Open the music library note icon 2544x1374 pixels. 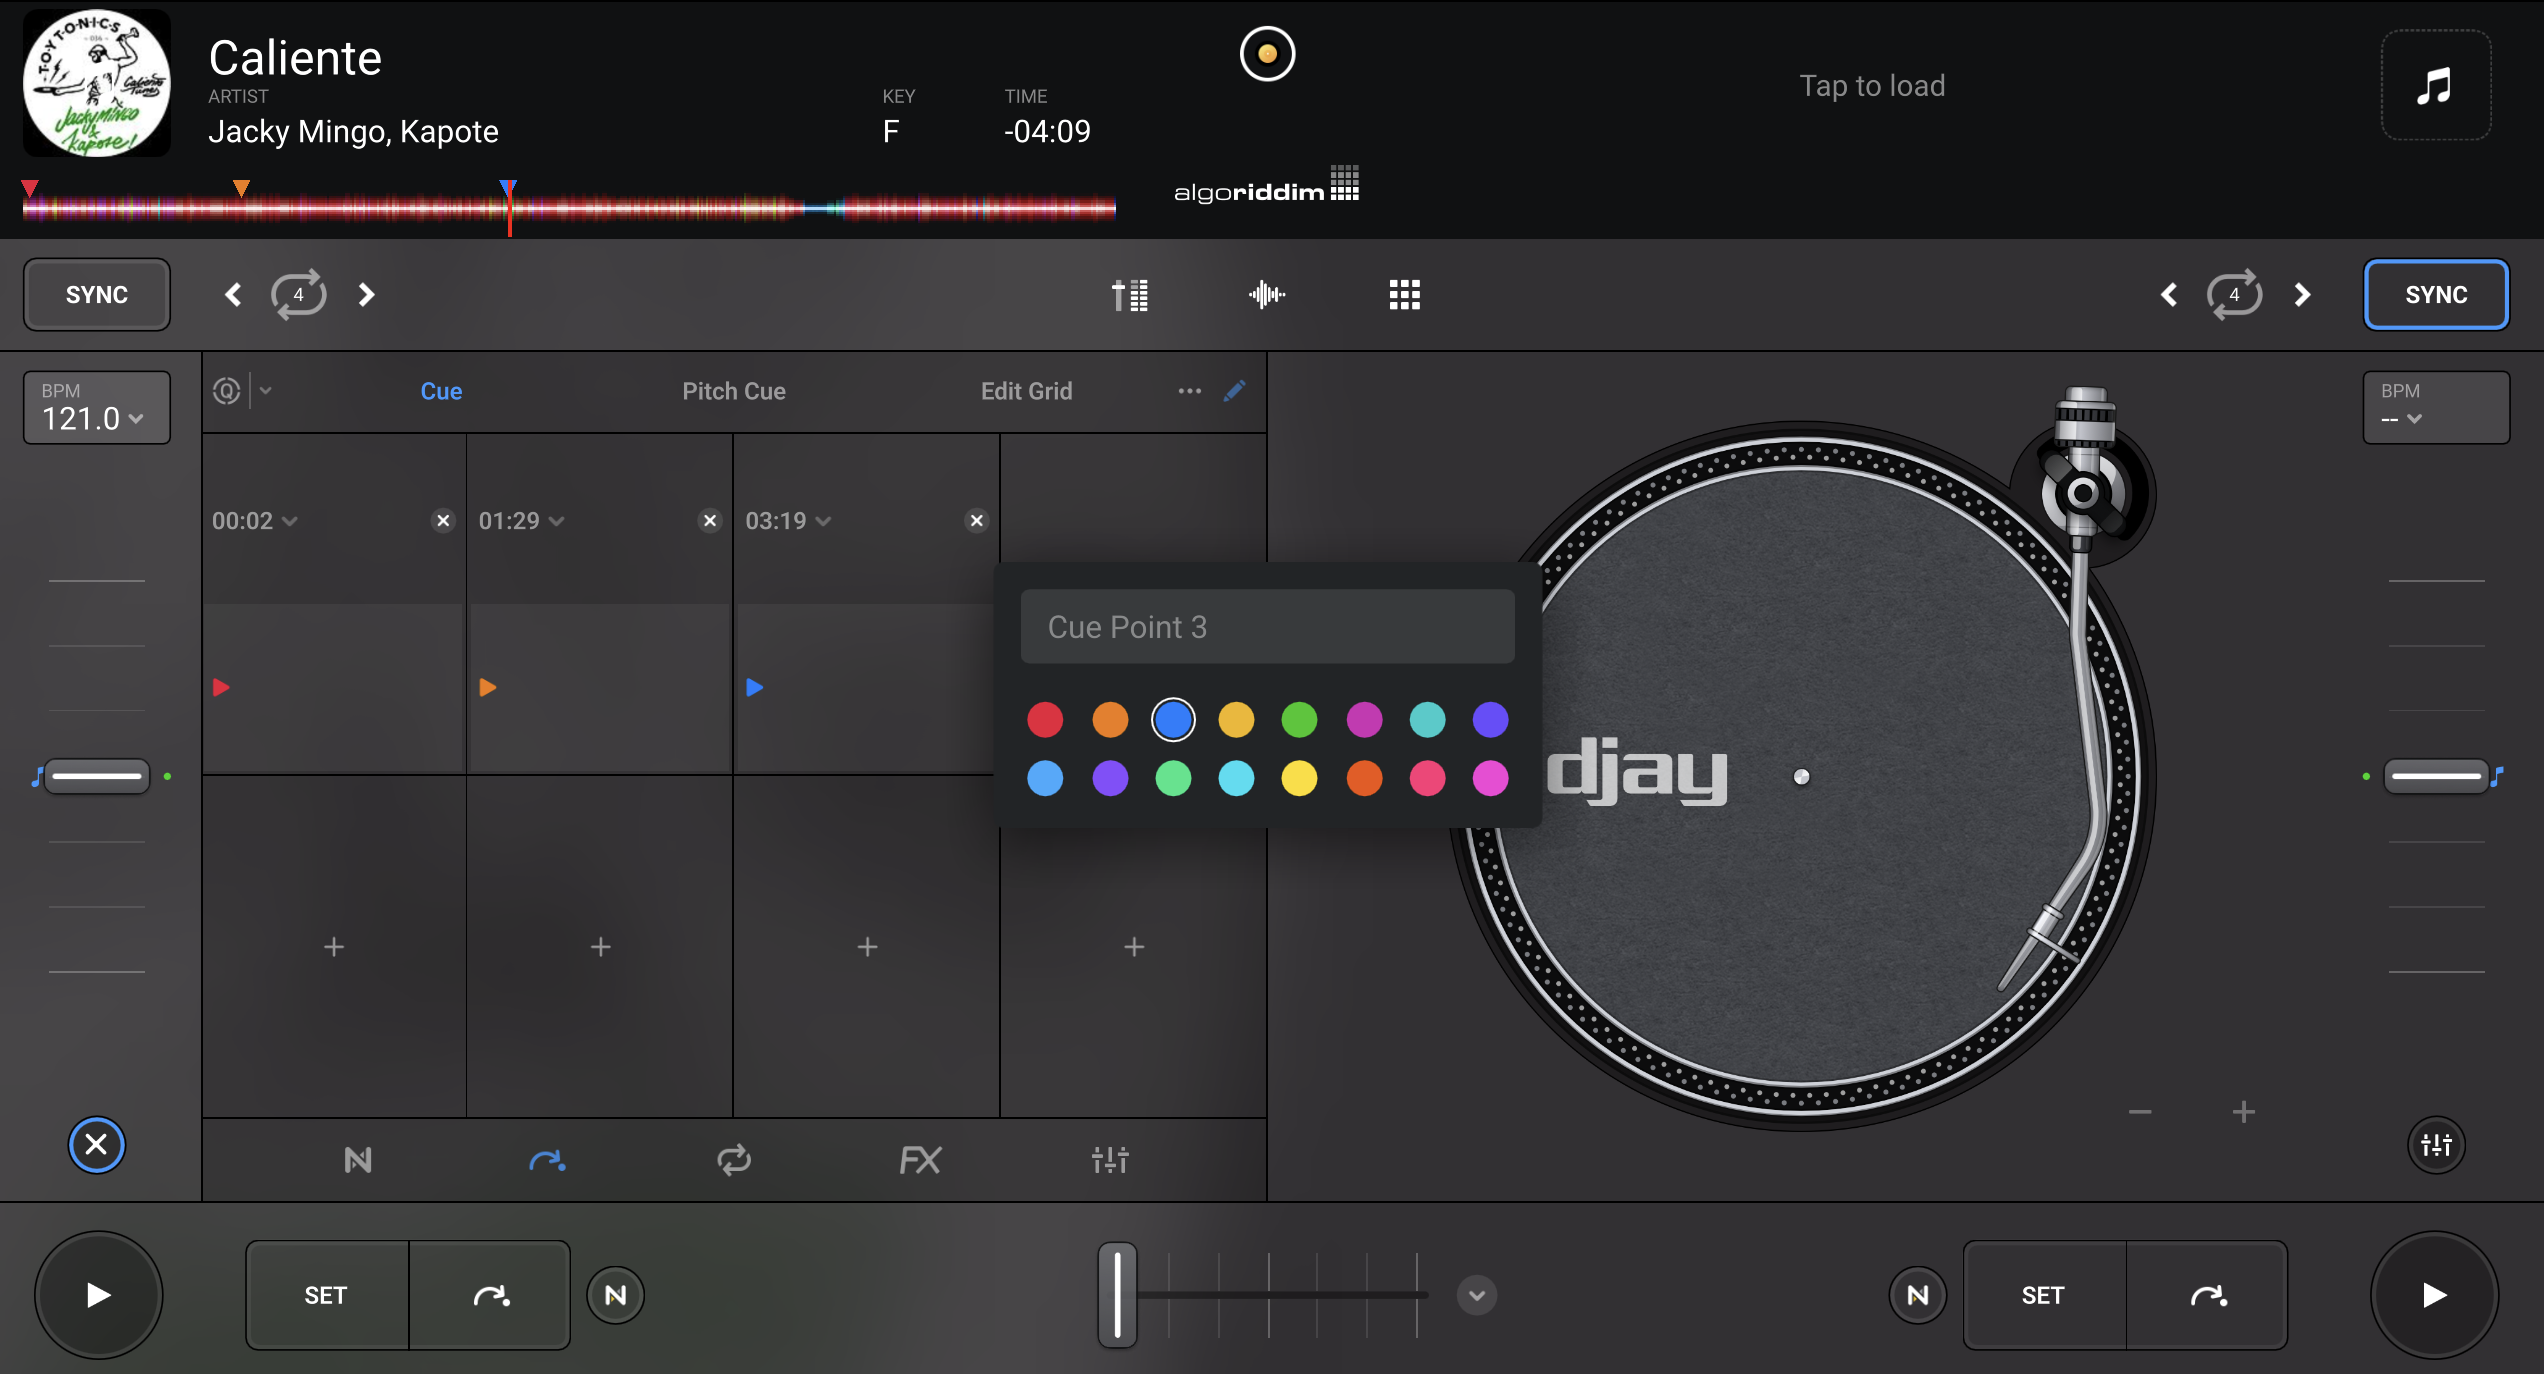coord(2434,86)
